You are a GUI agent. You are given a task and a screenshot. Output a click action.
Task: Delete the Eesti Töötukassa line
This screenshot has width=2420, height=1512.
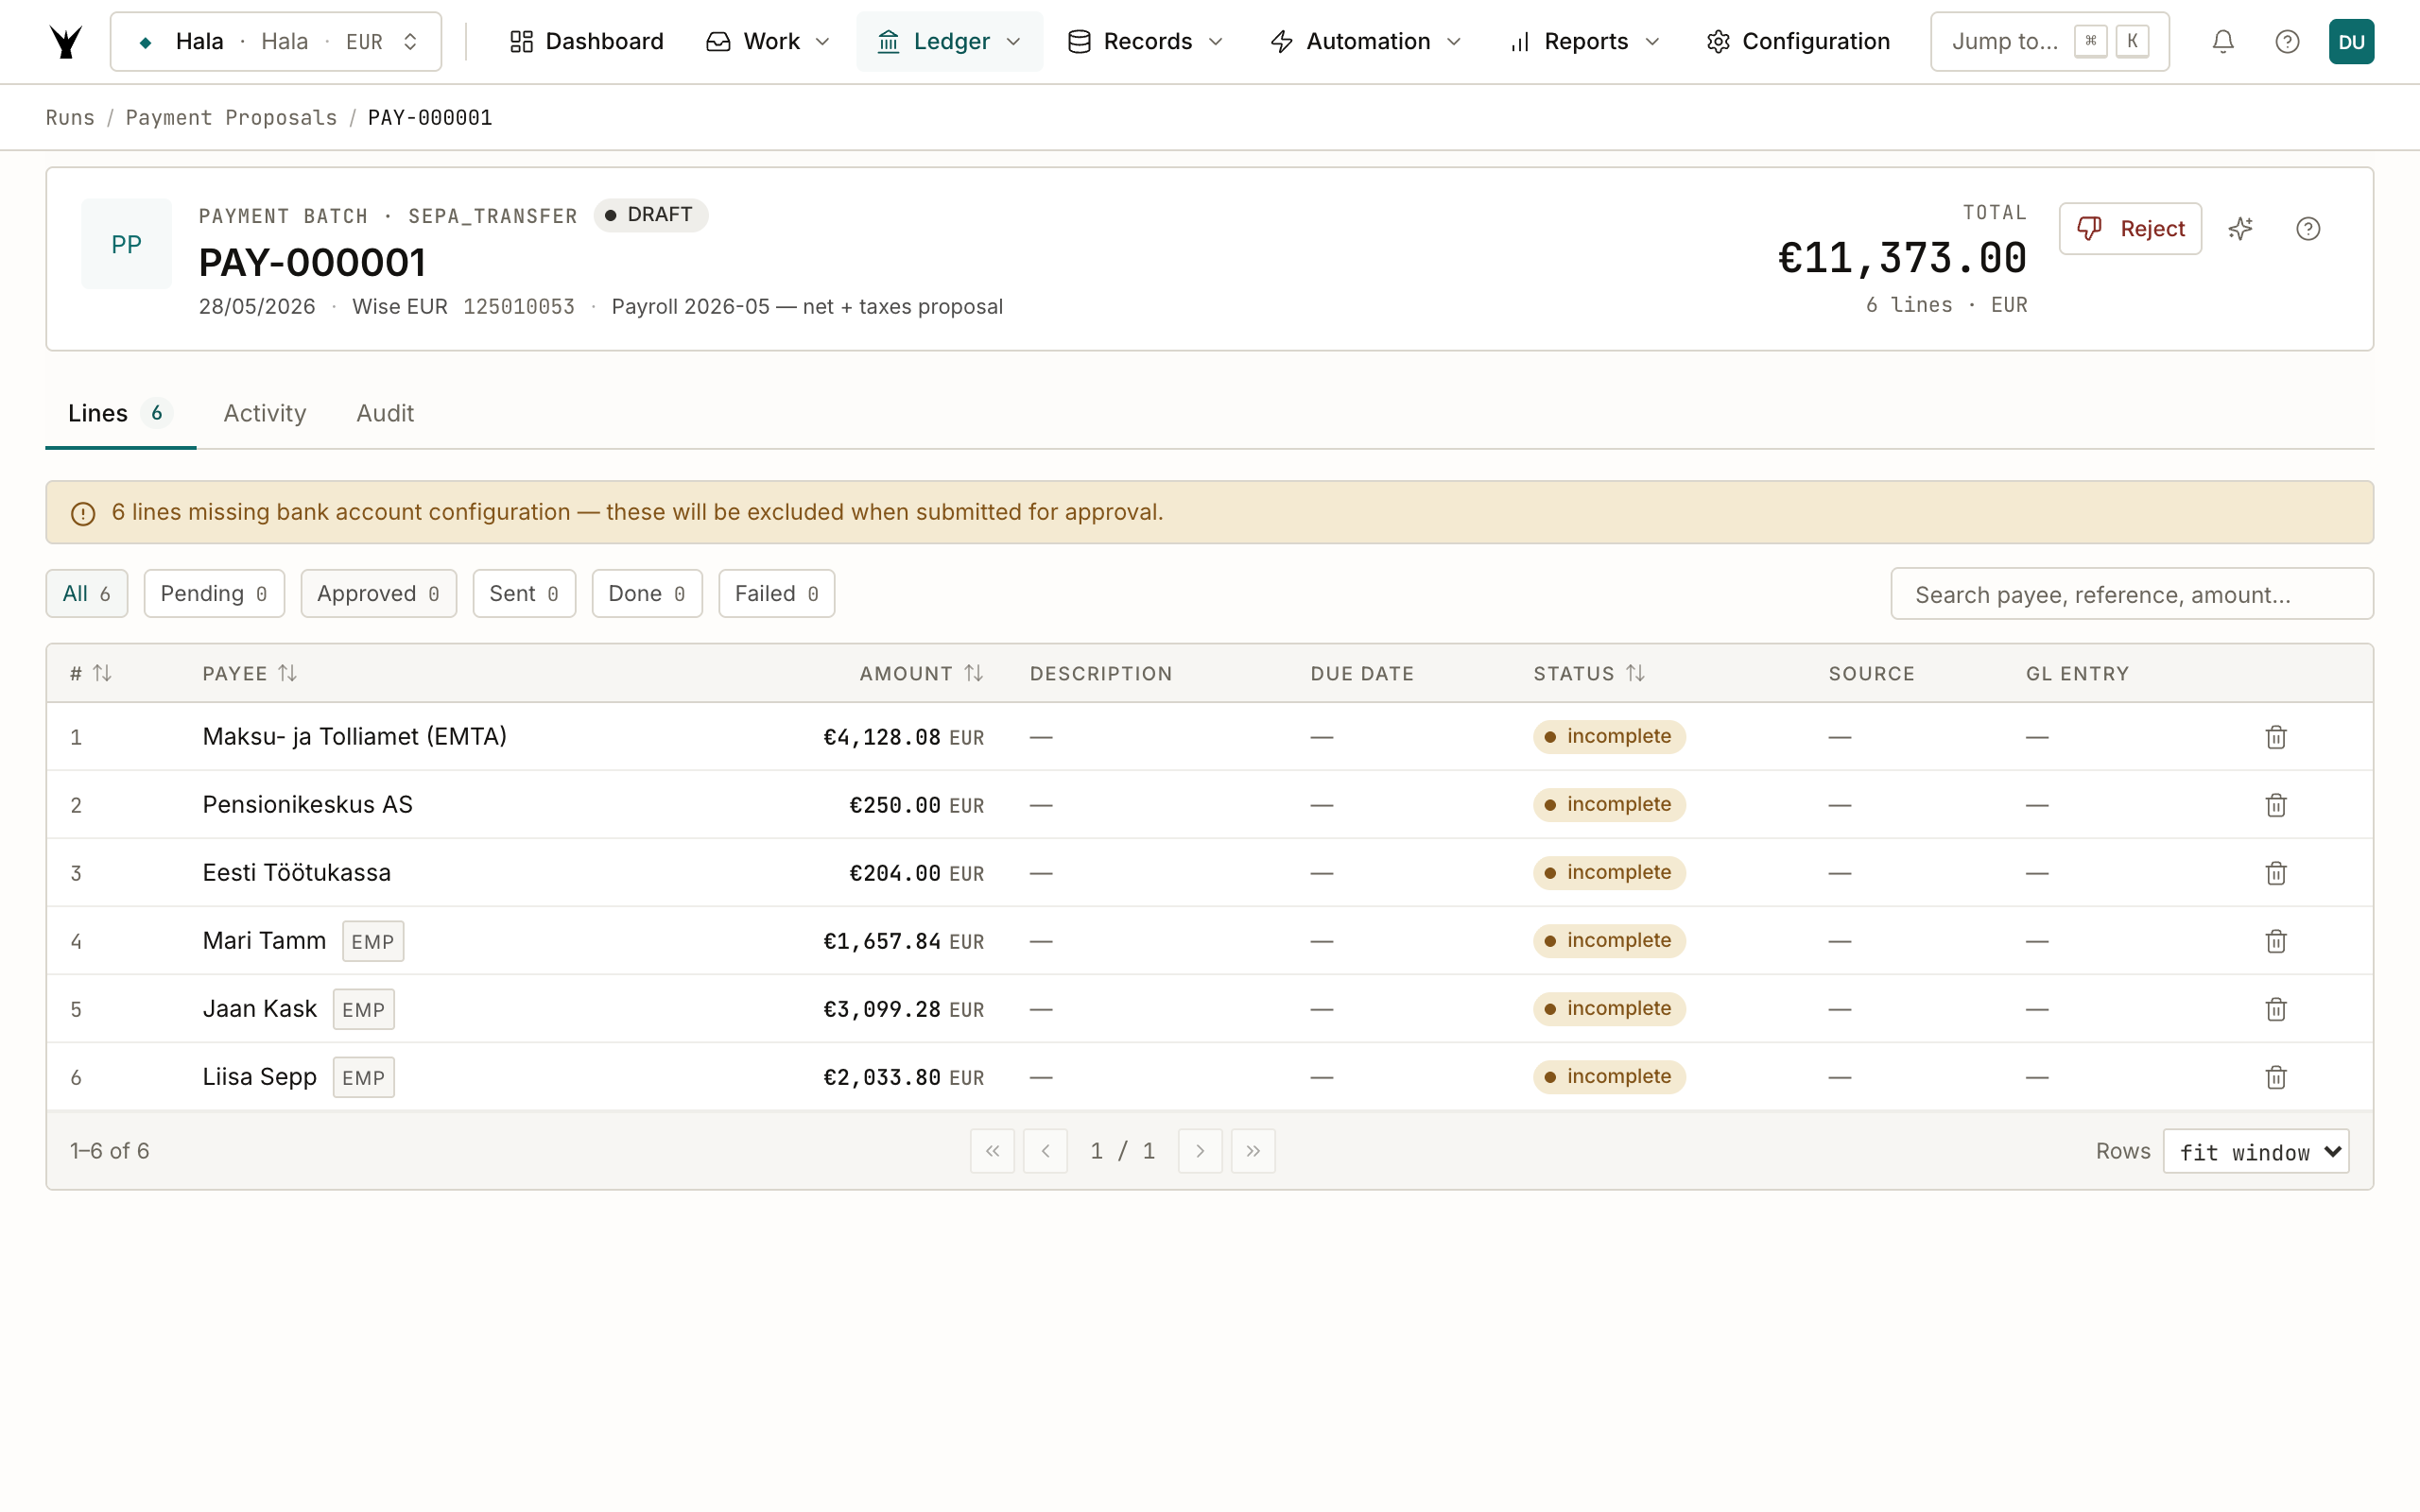(2276, 873)
